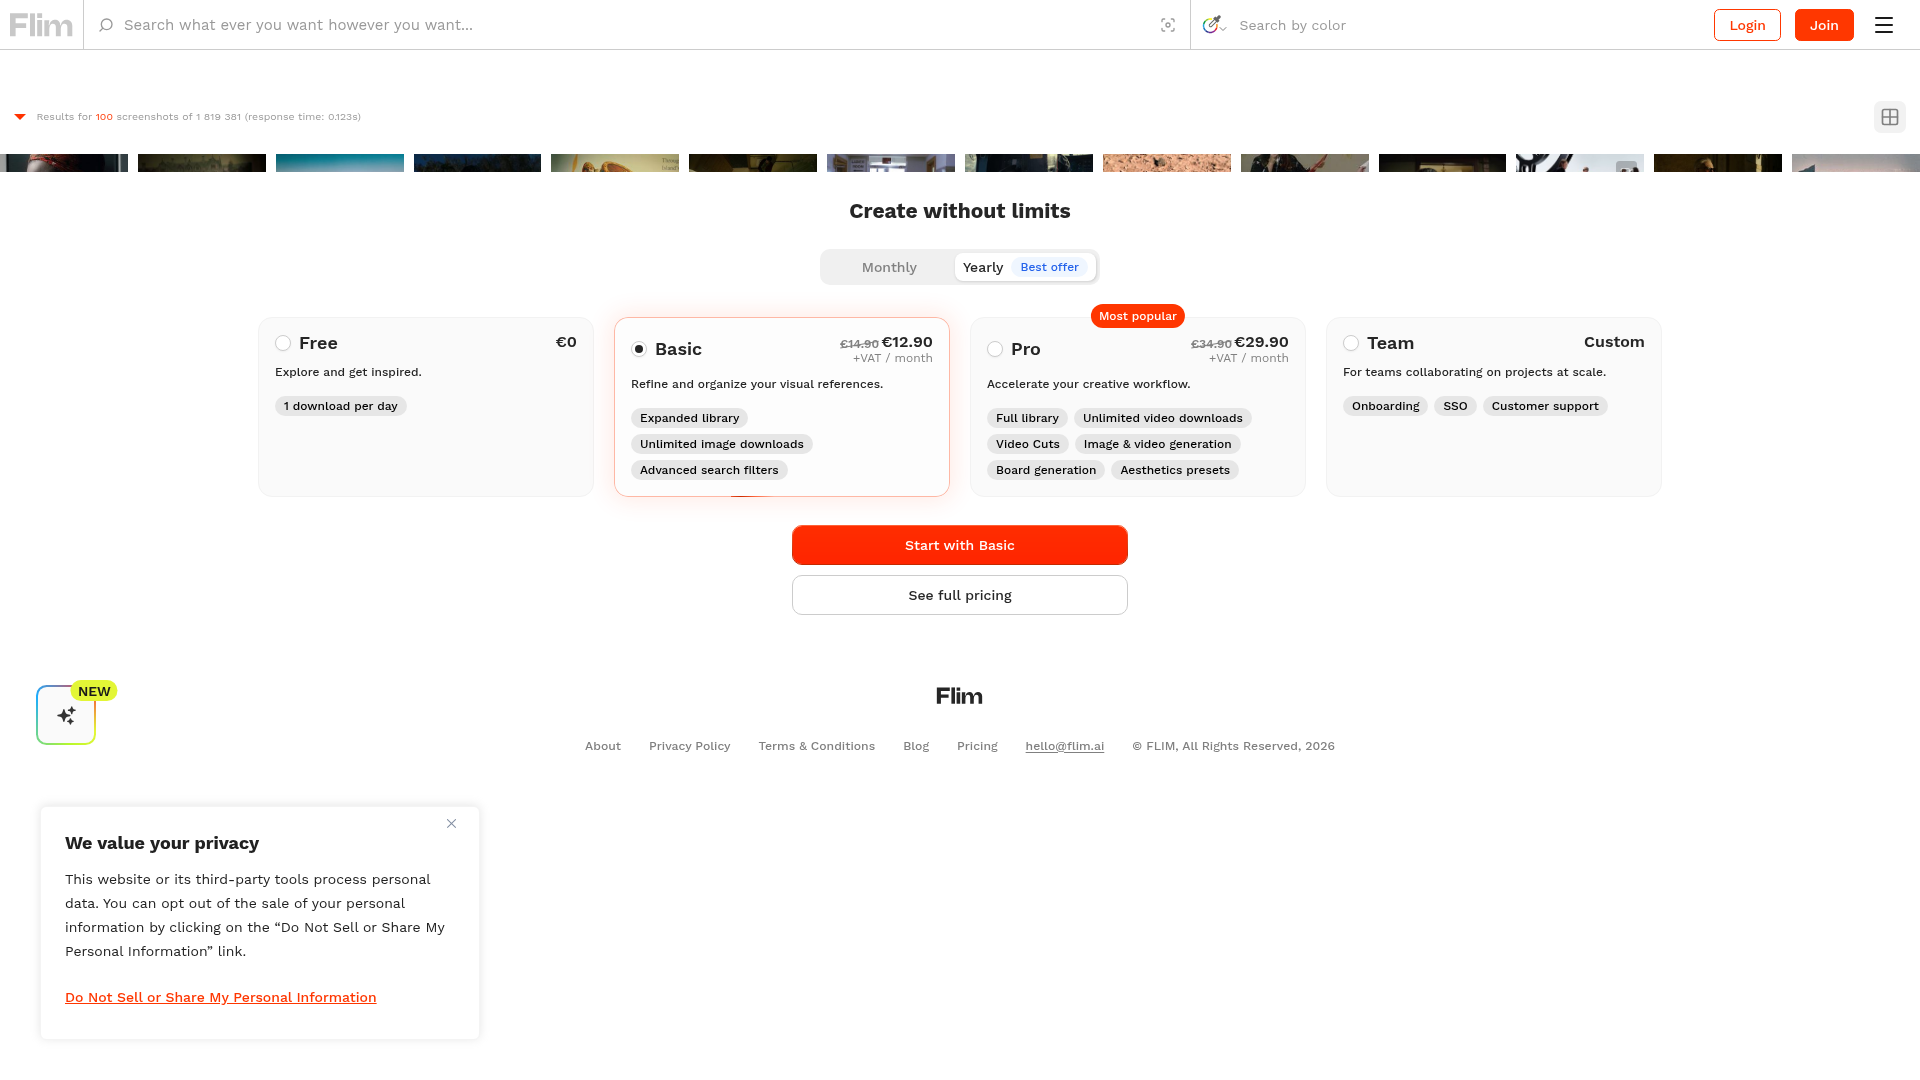Click the Onboarding tag
The height and width of the screenshot is (1080, 1920).
pos(1386,406)
